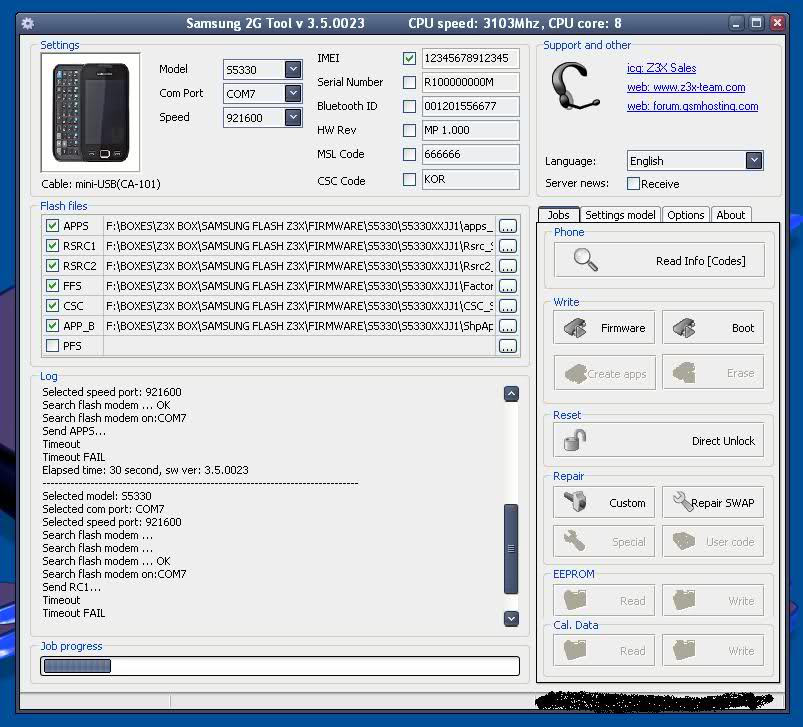This screenshot has width=803, height=727.
Task: Click the log scrollbar thumb
Action: pyautogui.click(x=511, y=549)
